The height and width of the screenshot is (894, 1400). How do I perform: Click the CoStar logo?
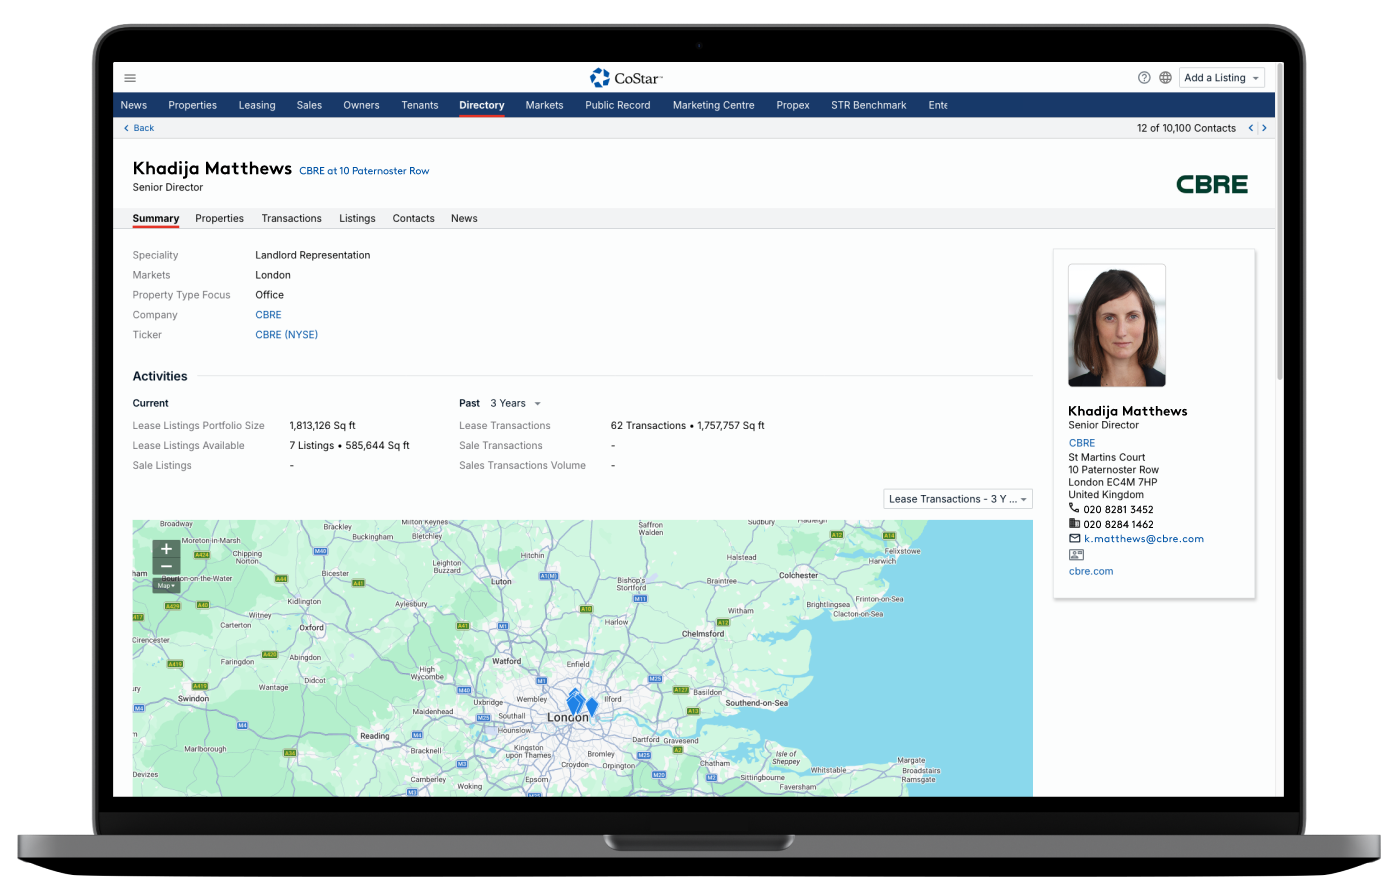[627, 78]
